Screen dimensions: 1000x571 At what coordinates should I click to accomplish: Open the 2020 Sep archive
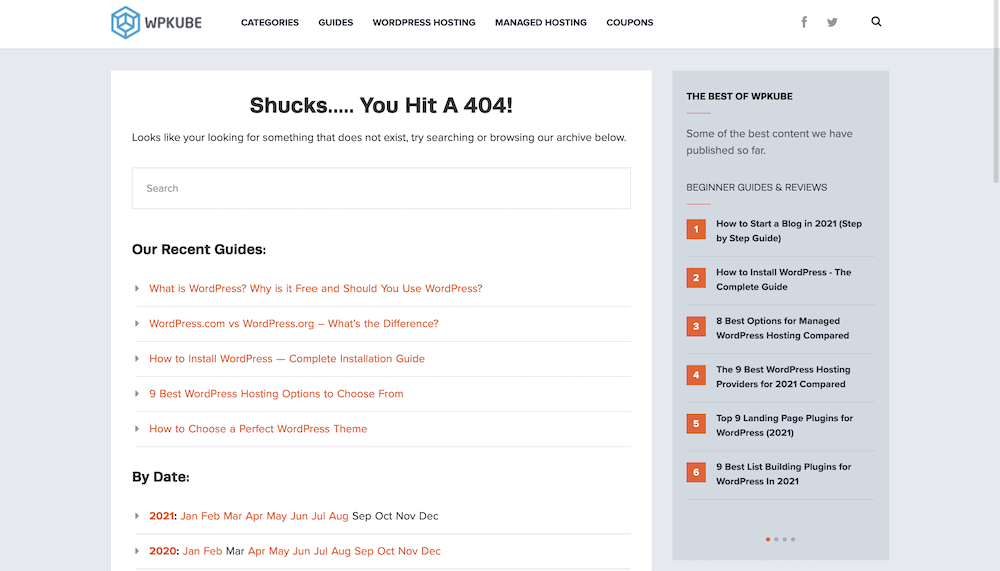pos(364,551)
